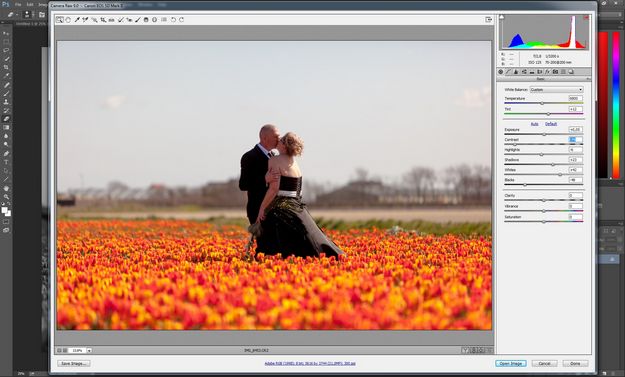
Task: Open the Basic panel flyout menu
Action: pos(588,79)
